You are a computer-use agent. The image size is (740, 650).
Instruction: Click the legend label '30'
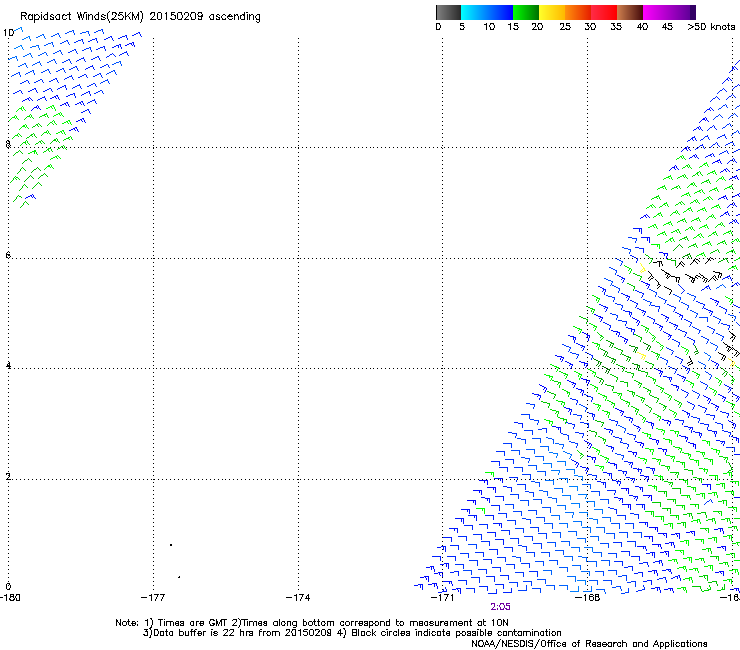[x=590, y=27]
